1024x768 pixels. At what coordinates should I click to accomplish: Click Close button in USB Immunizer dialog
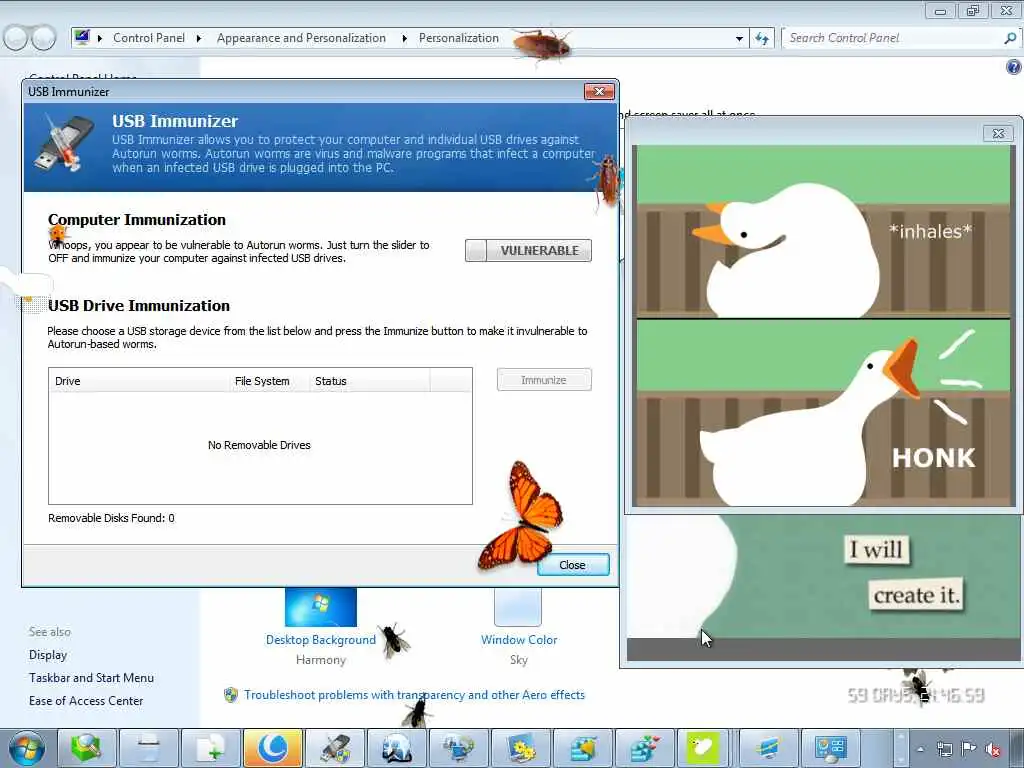click(x=573, y=565)
